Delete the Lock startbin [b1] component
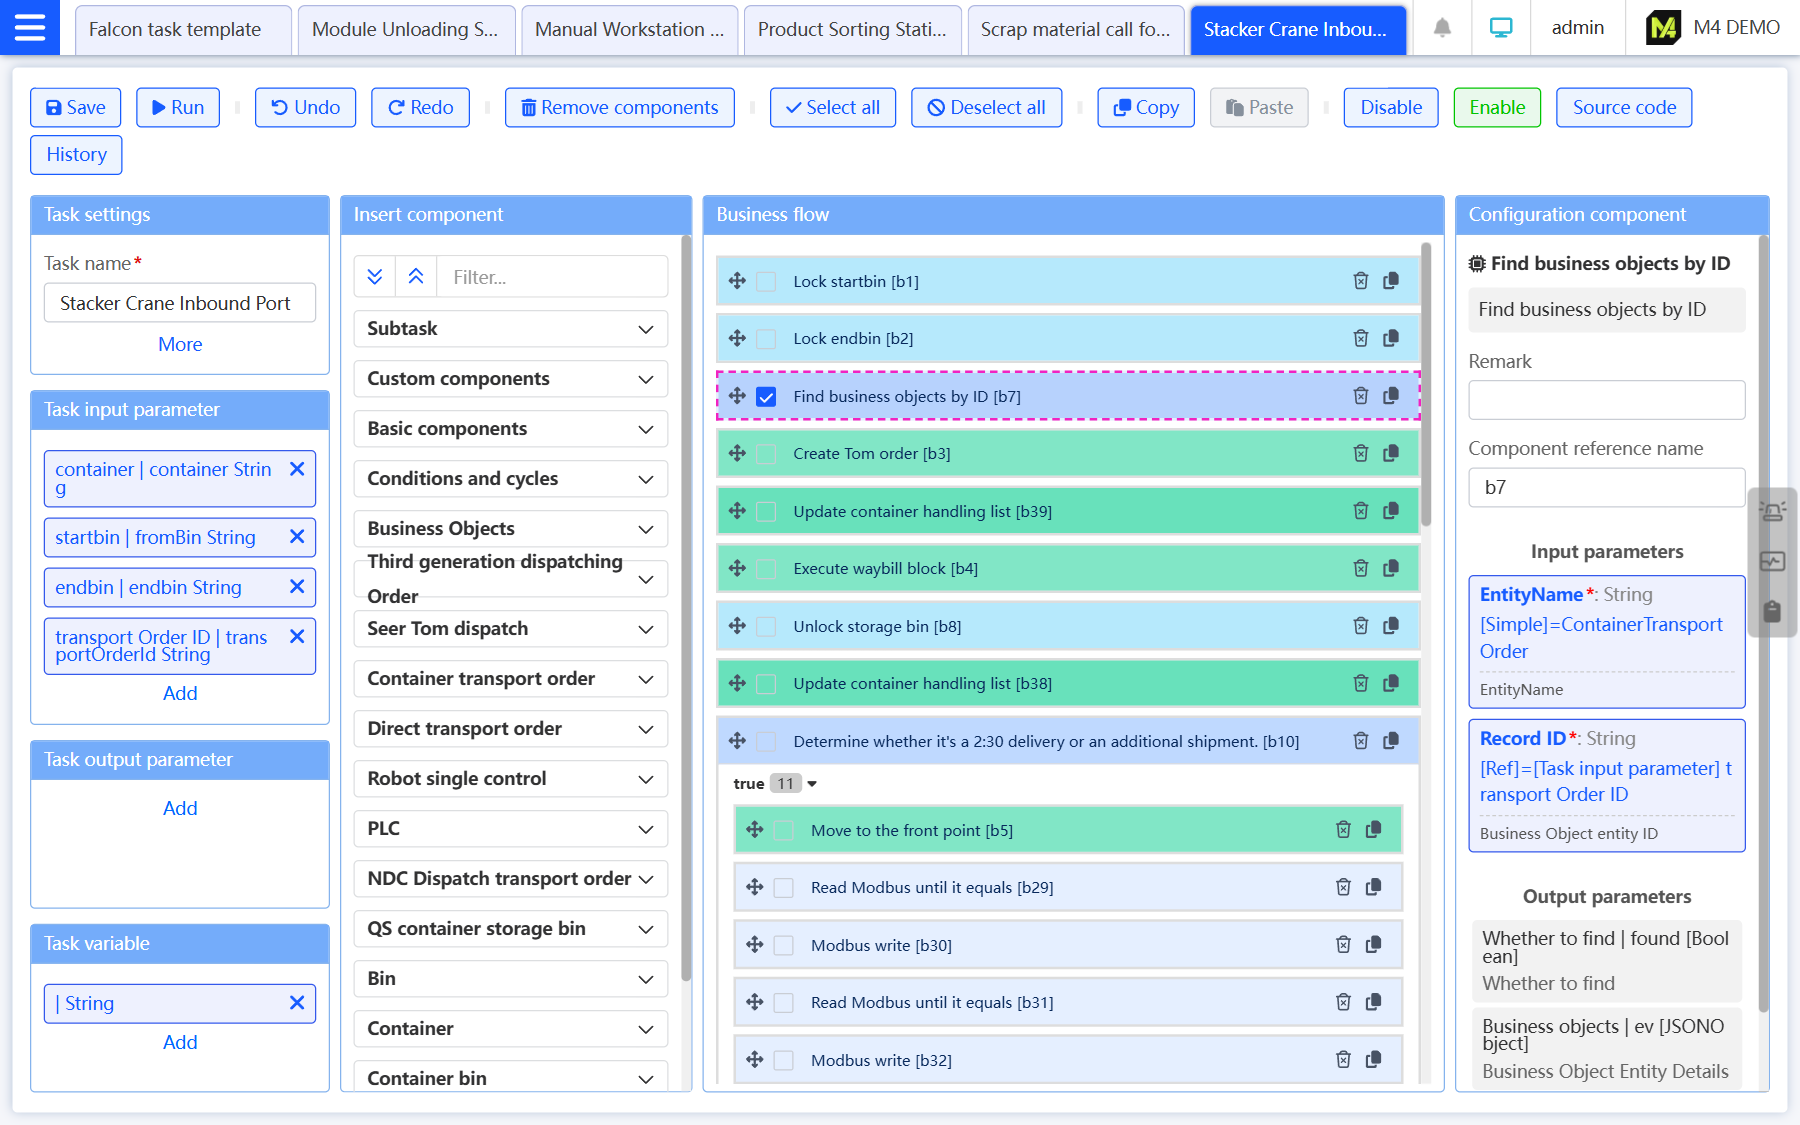This screenshot has width=1800, height=1125. pos(1360,281)
